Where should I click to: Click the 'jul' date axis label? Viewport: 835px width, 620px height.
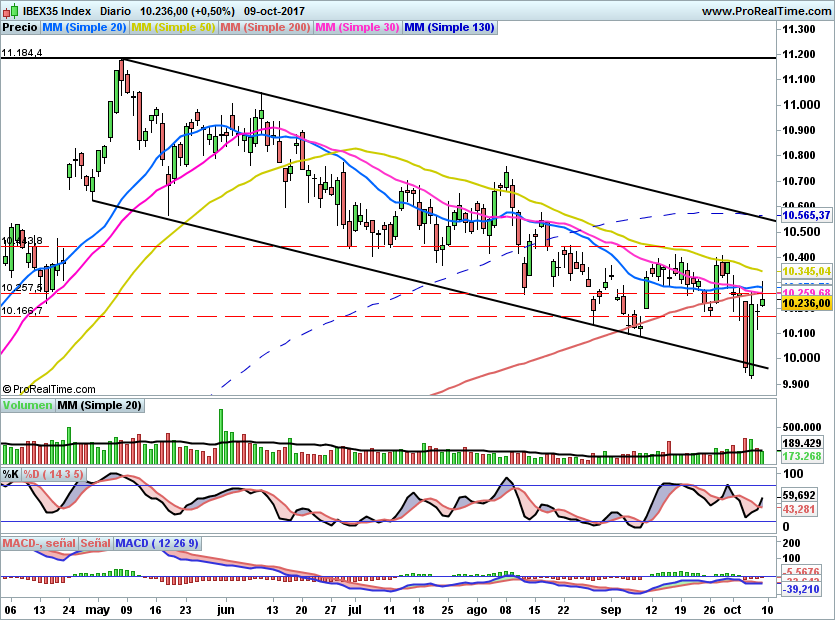coord(355,610)
